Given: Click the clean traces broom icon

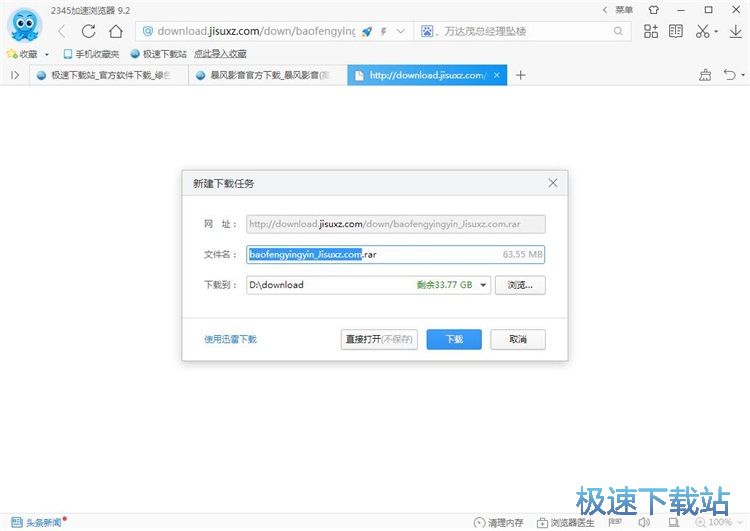Looking at the screenshot, I should (705, 75).
